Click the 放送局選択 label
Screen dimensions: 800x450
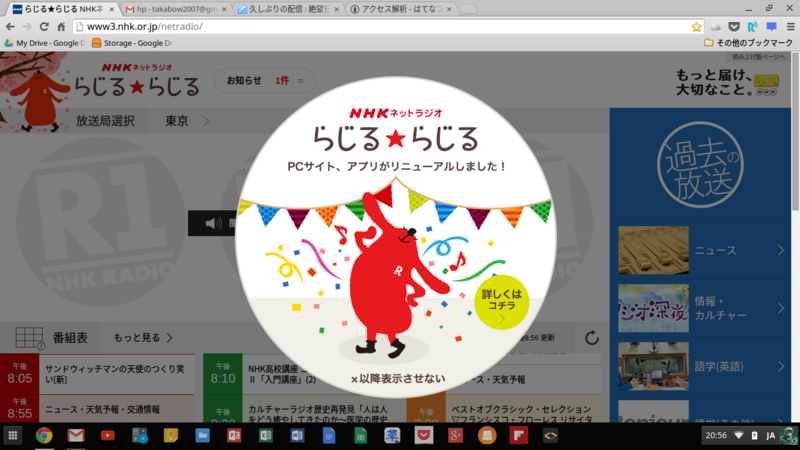click(x=105, y=121)
